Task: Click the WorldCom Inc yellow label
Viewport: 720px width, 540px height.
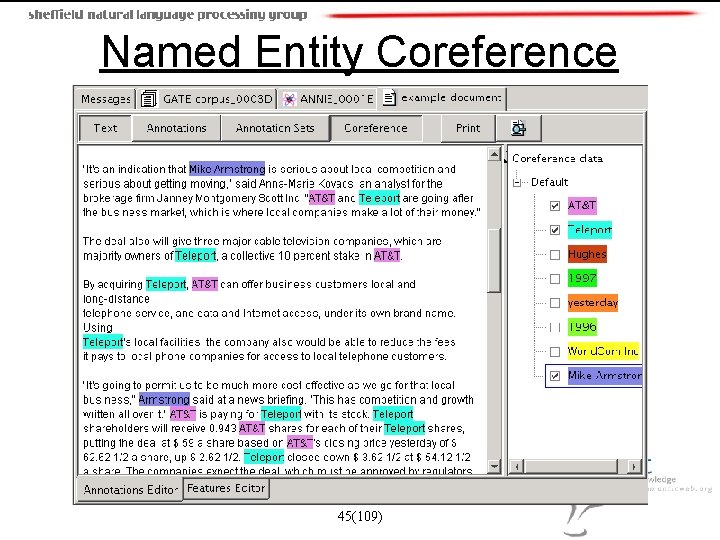Action: [603, 351]
